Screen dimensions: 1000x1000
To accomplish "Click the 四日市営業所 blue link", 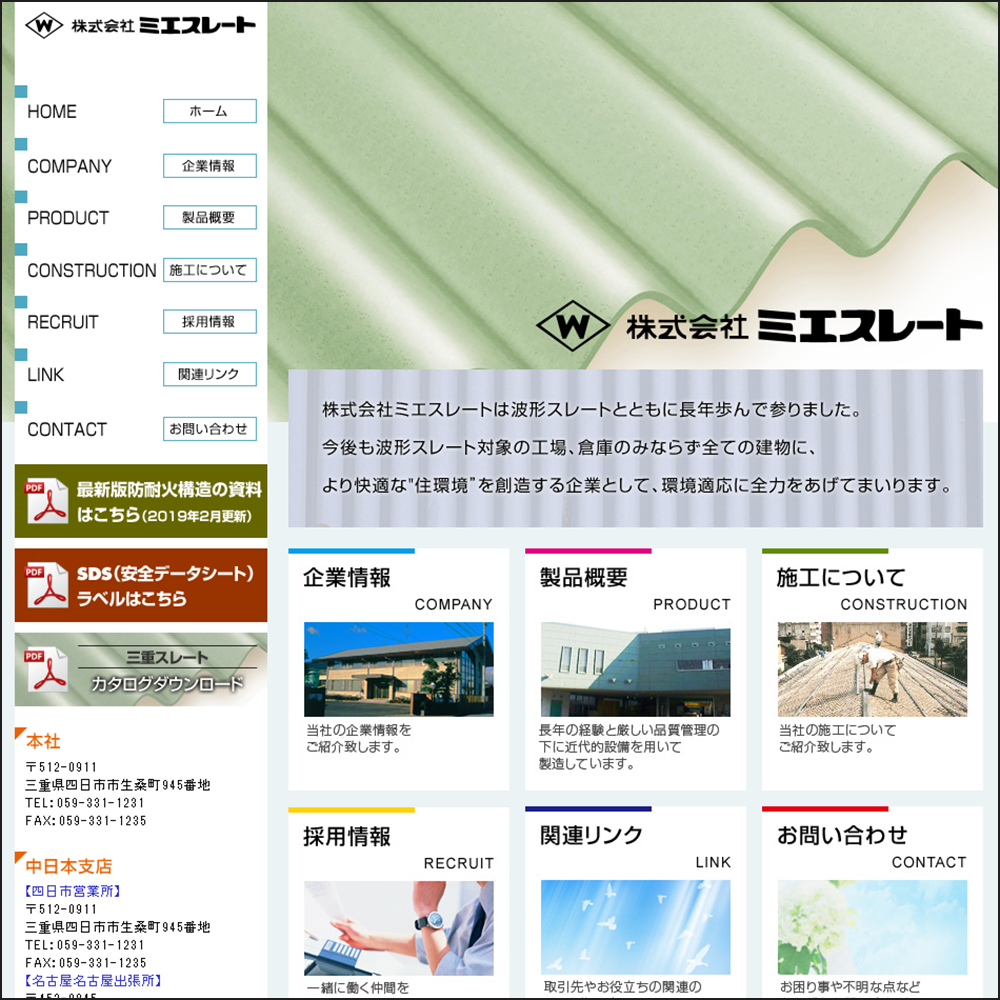I will coord(73,891).
